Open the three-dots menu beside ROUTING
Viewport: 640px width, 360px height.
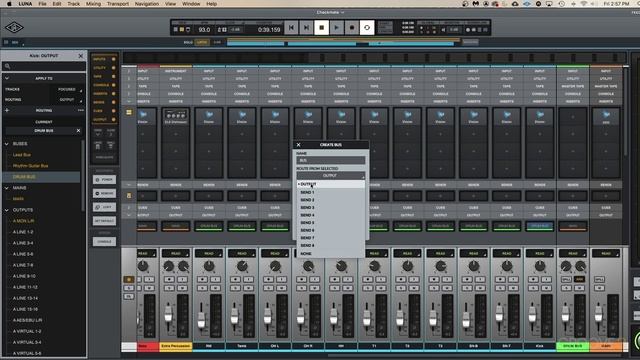pyautogui.click(x=80, y=110)
